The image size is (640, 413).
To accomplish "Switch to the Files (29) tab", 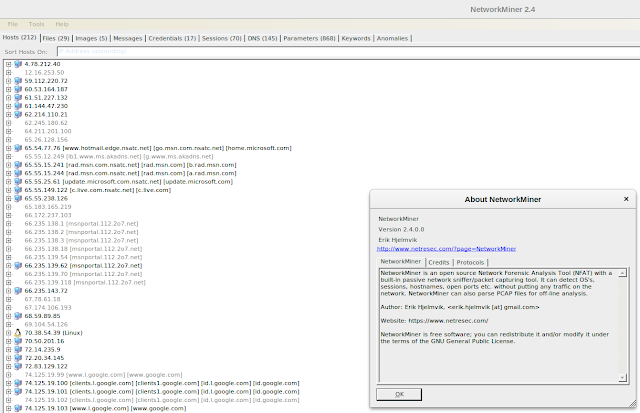I will [x=56, y=38].
